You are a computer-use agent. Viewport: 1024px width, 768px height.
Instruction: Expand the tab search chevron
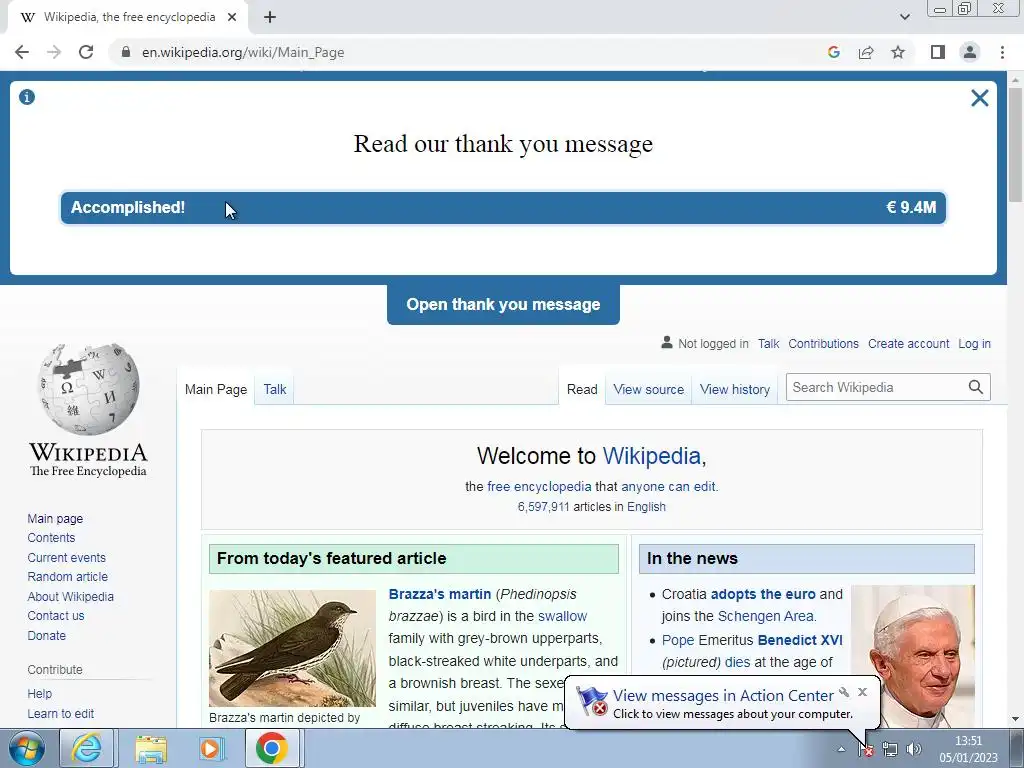click(904, 17)
